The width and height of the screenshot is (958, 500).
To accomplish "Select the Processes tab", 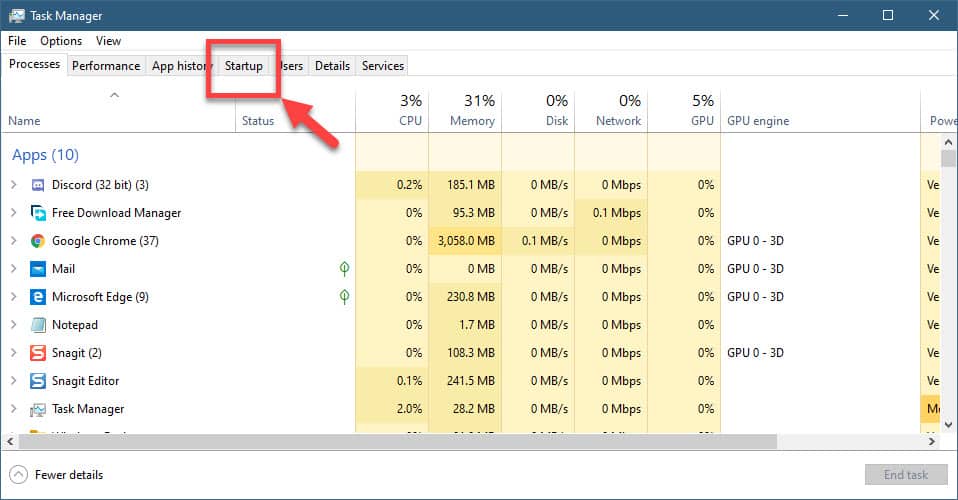I will tap(34, 64).
